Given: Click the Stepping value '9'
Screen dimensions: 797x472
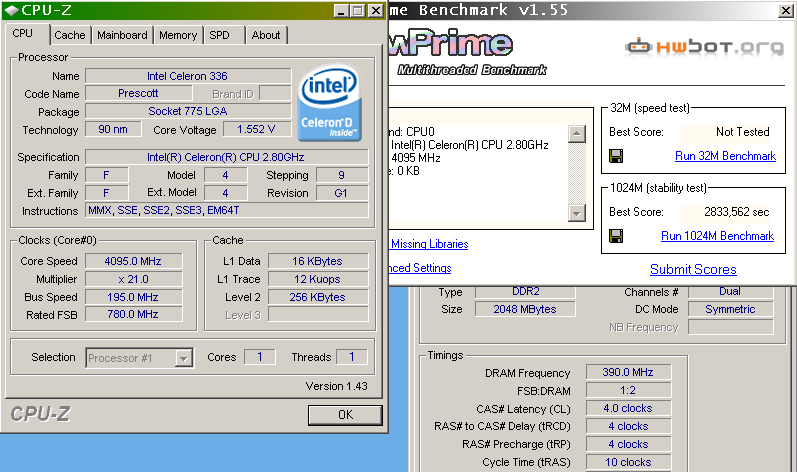Looking at the screenshot, I should (342, 175).
